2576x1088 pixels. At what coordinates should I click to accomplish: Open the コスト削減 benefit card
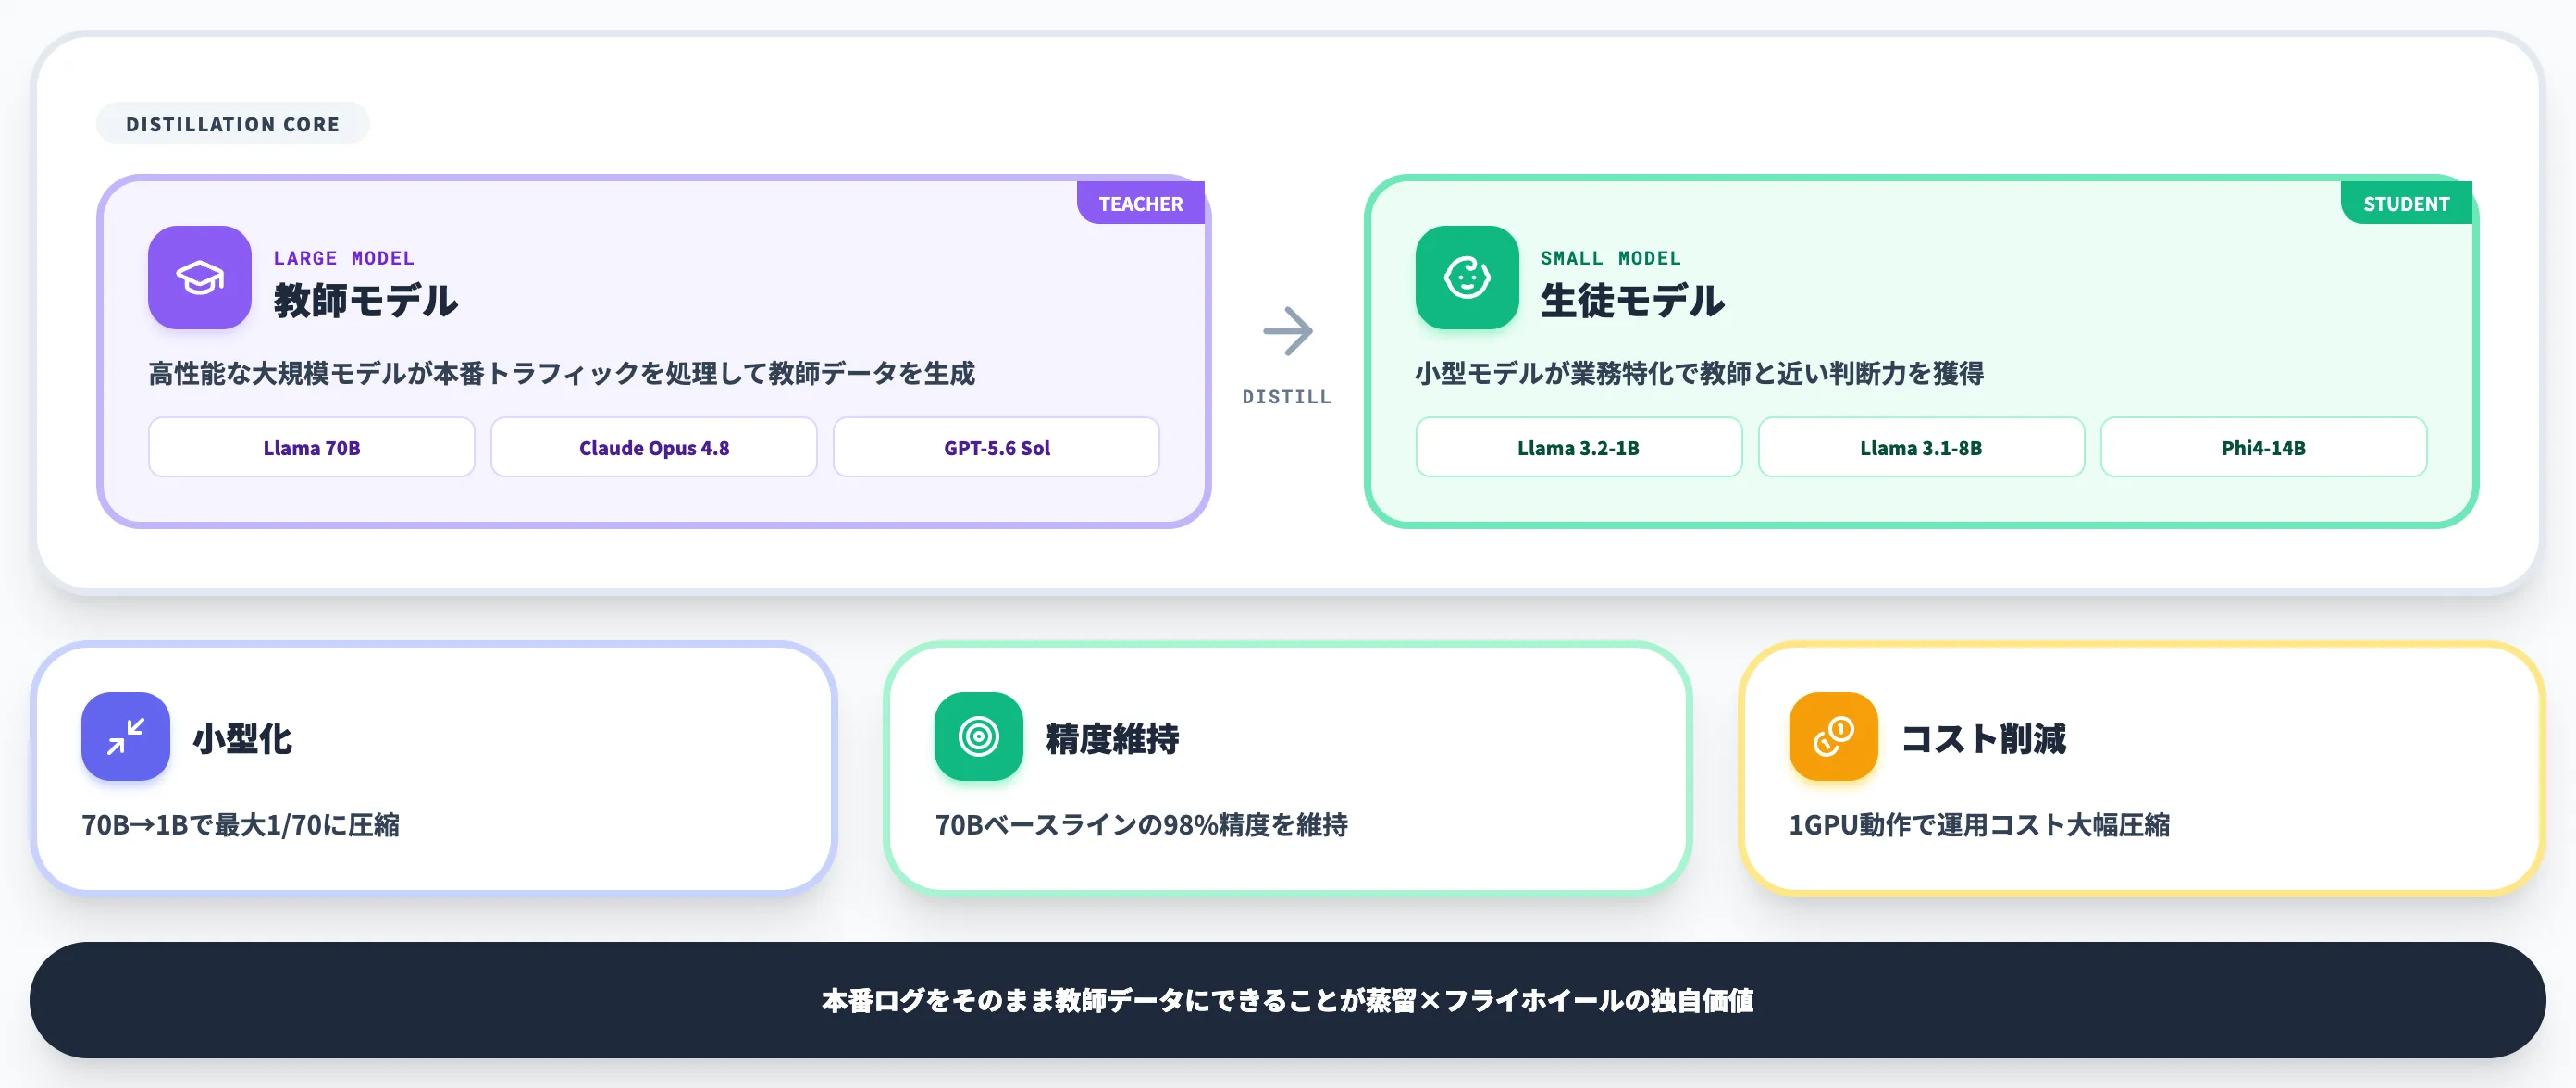coord(2142,768)
